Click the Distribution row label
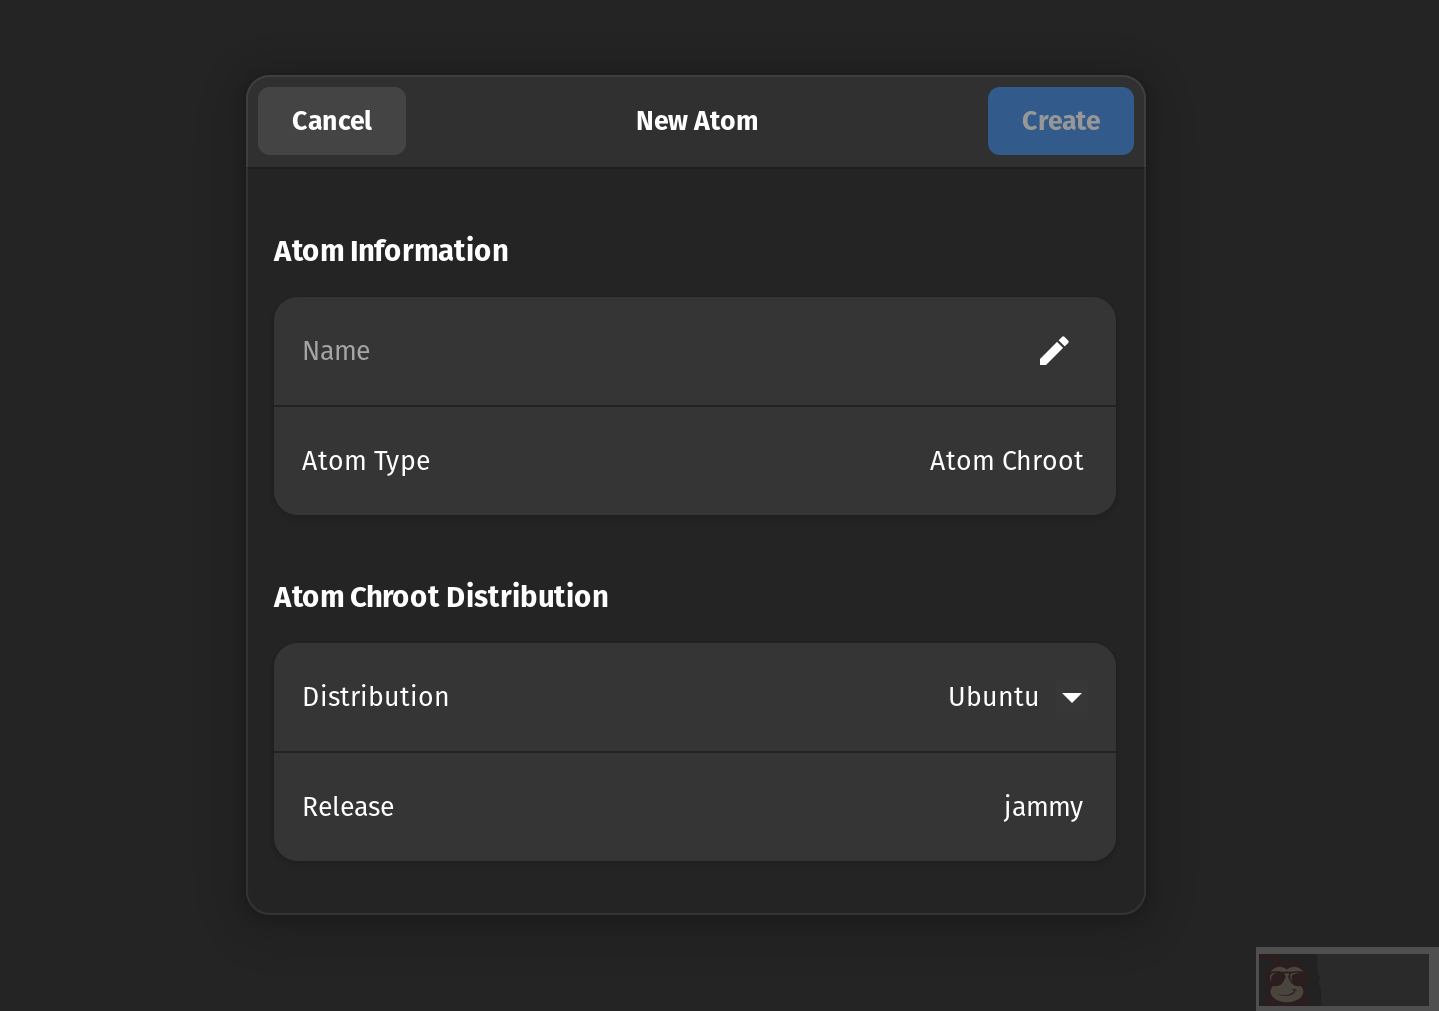This screenshot has height=1011, width=1439. pos(376,697)
